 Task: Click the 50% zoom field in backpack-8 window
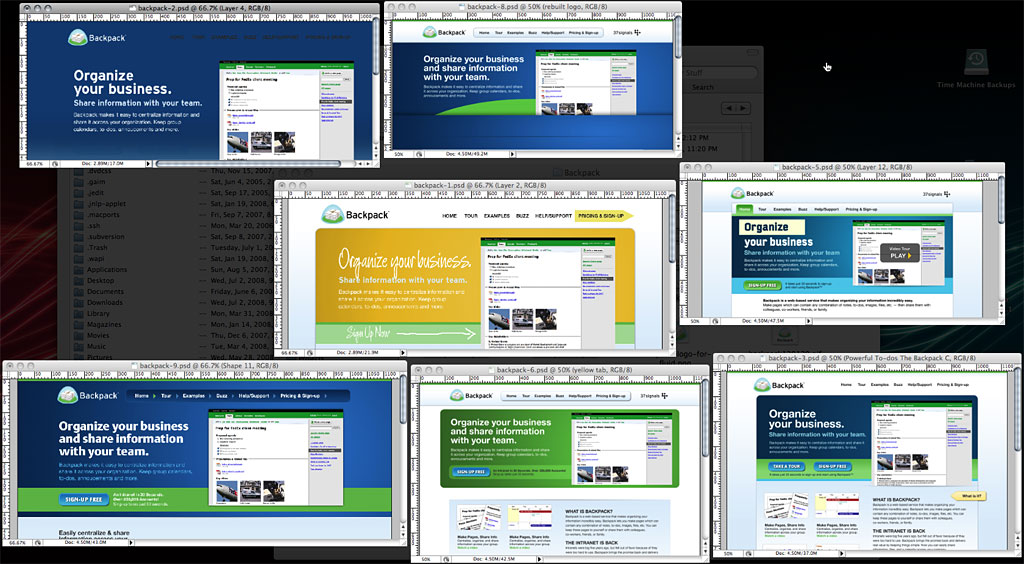click(x=398, y=154)
